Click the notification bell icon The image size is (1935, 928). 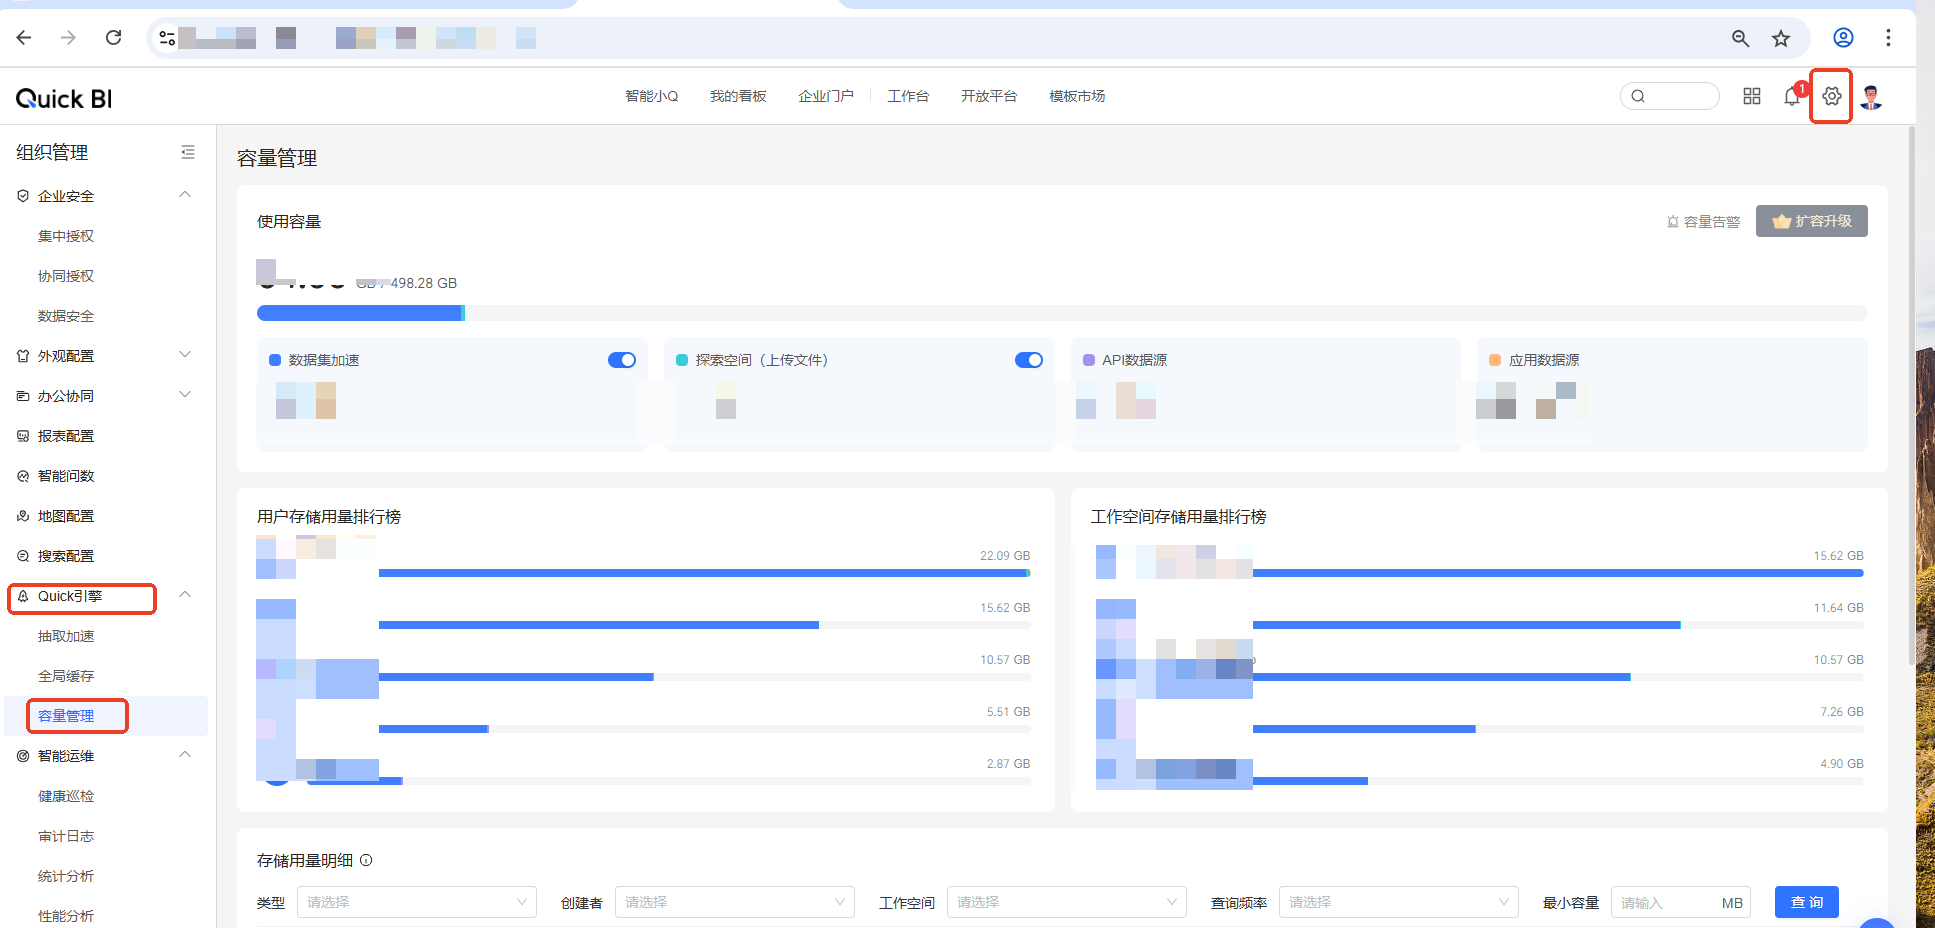click(x=1792, y=96)
